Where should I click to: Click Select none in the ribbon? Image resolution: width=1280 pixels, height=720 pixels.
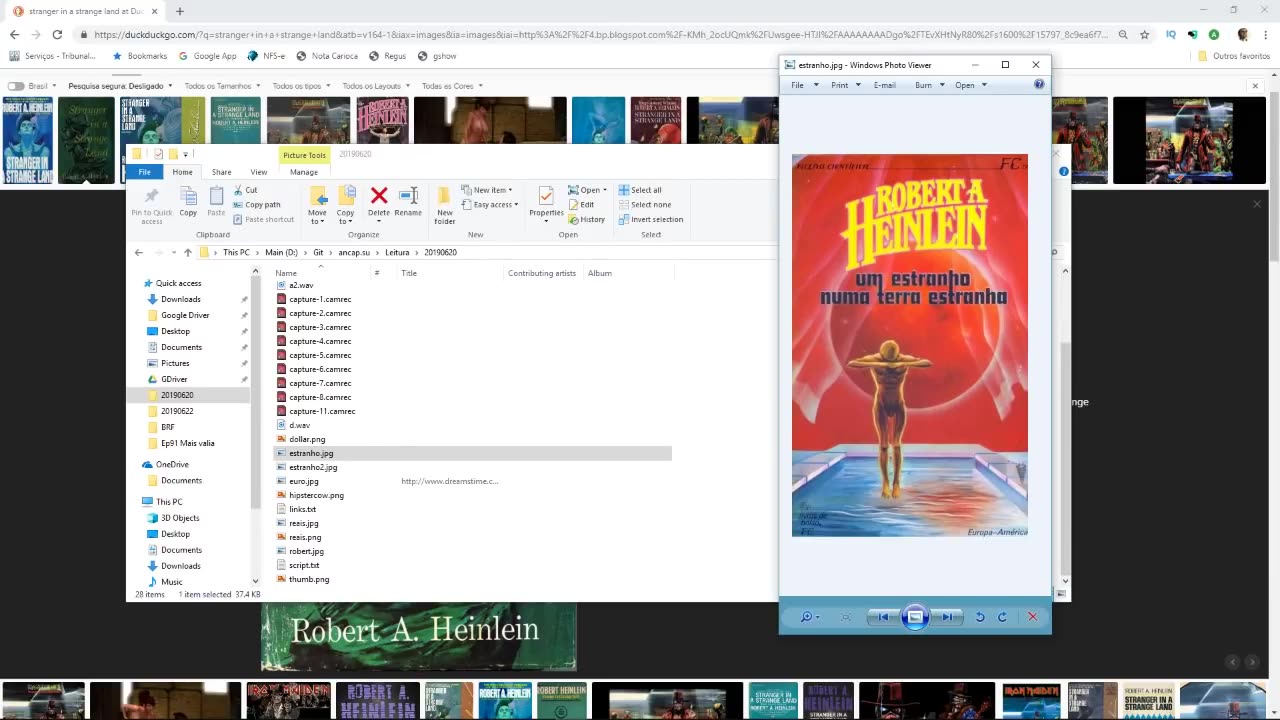coord(644,205)
